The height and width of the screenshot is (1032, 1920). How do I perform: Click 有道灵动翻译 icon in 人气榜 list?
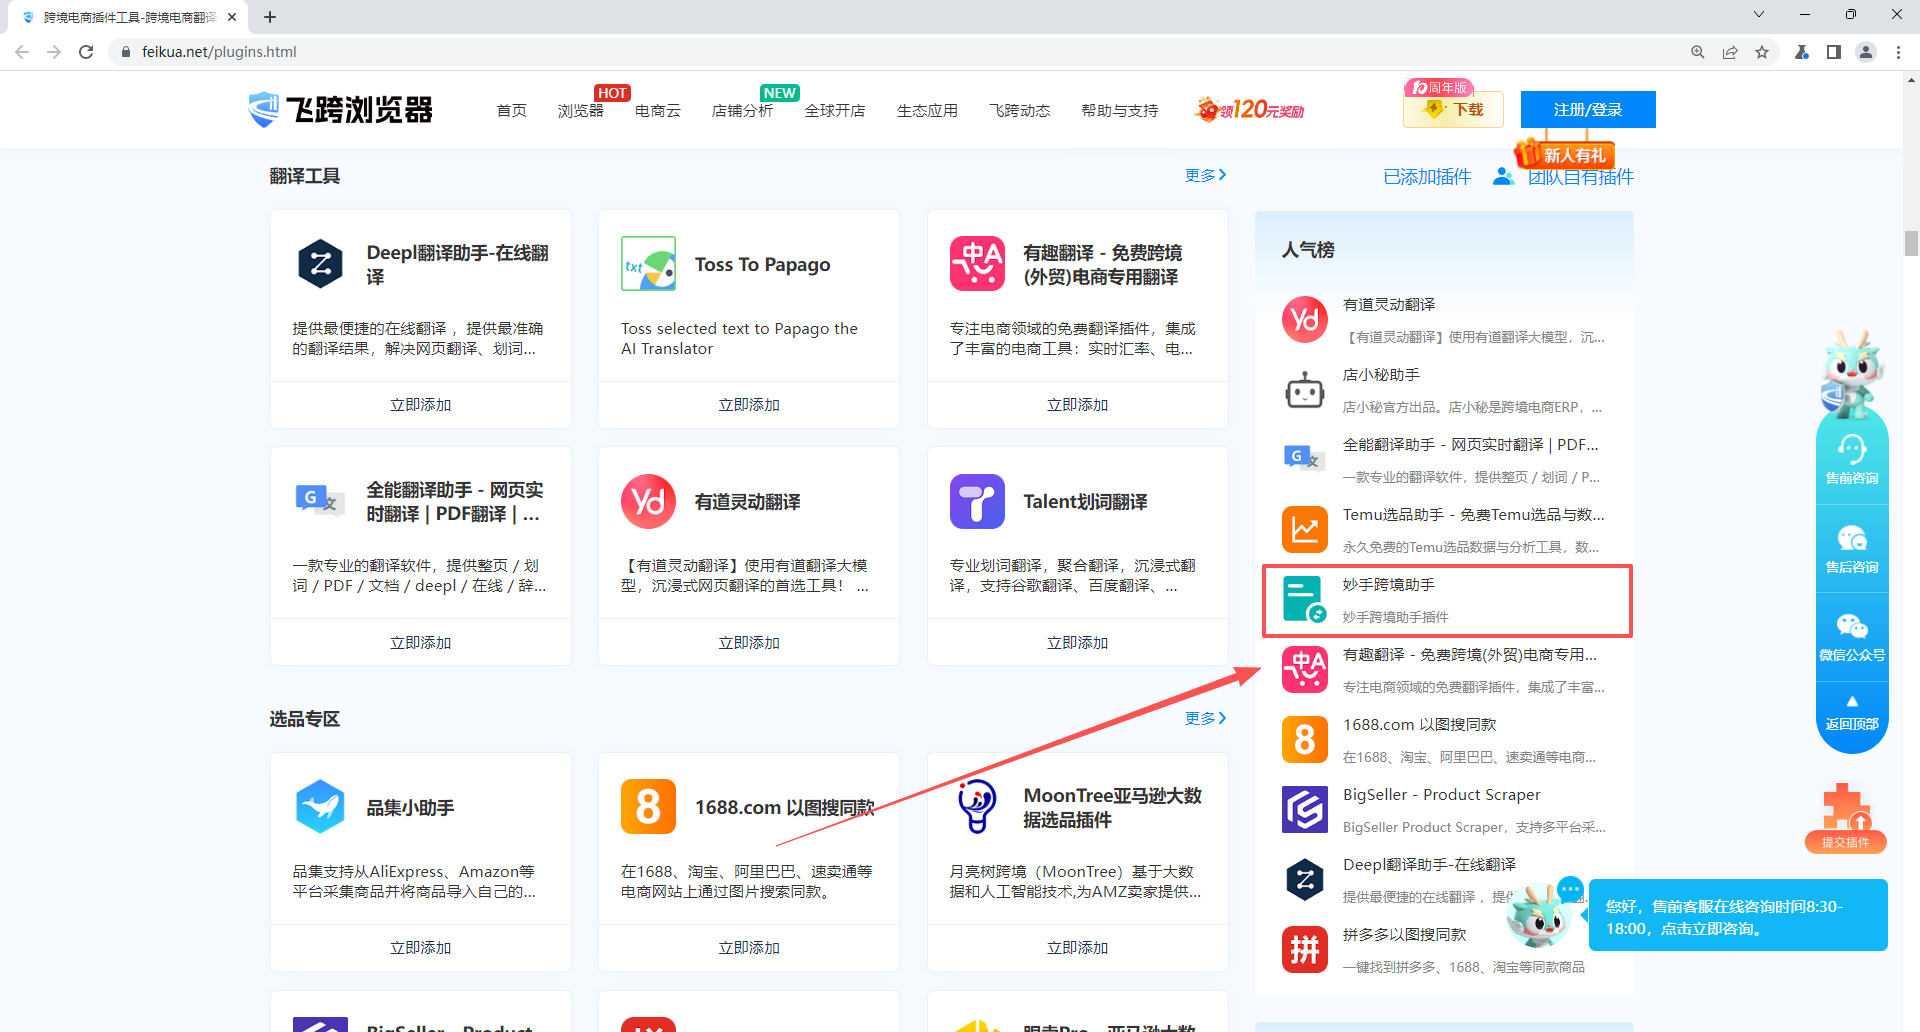[x=1305, y=319]
